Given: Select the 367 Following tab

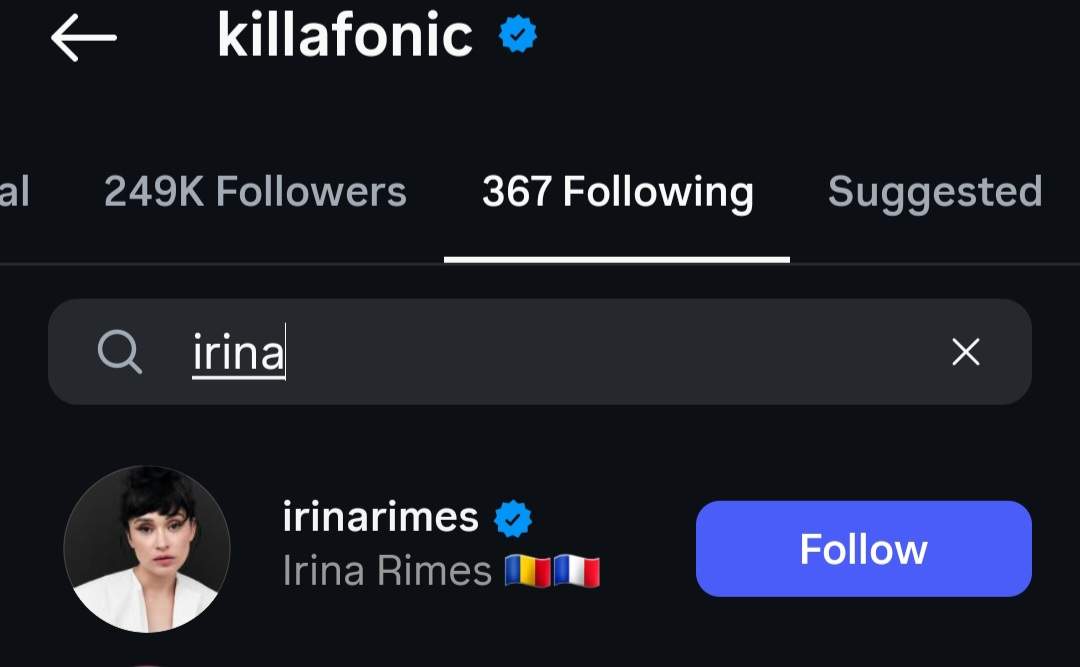Looking at the screenshot, I should click(617, 192).
